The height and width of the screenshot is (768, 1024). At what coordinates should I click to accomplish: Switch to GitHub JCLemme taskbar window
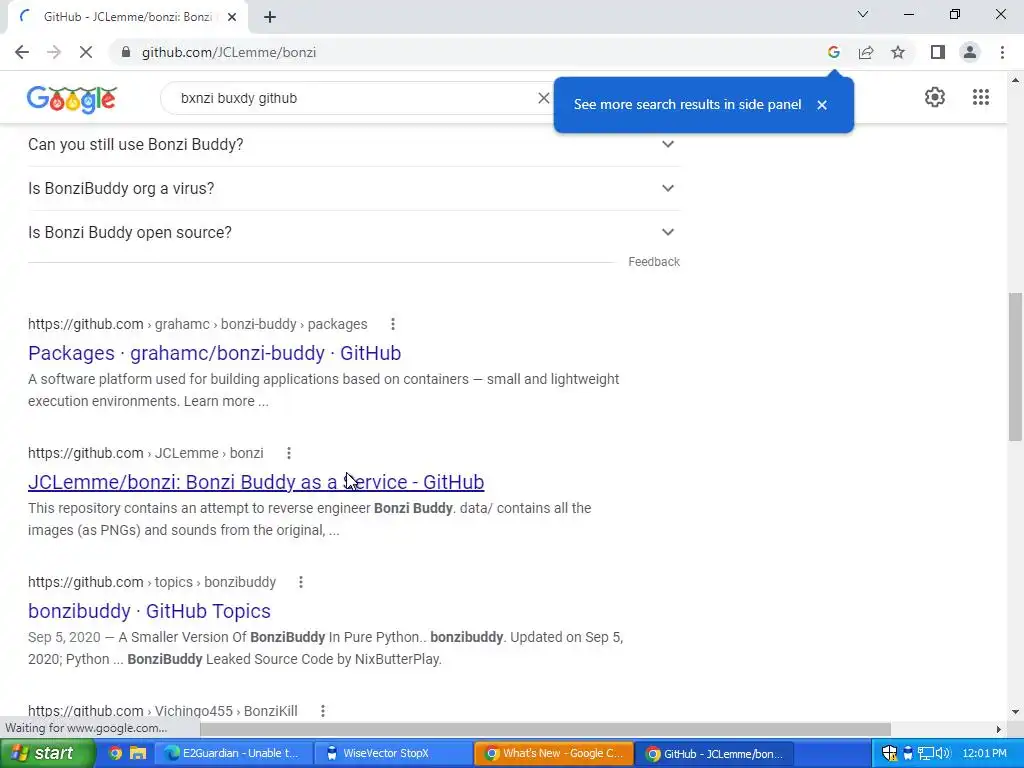[x=714, y=753]
